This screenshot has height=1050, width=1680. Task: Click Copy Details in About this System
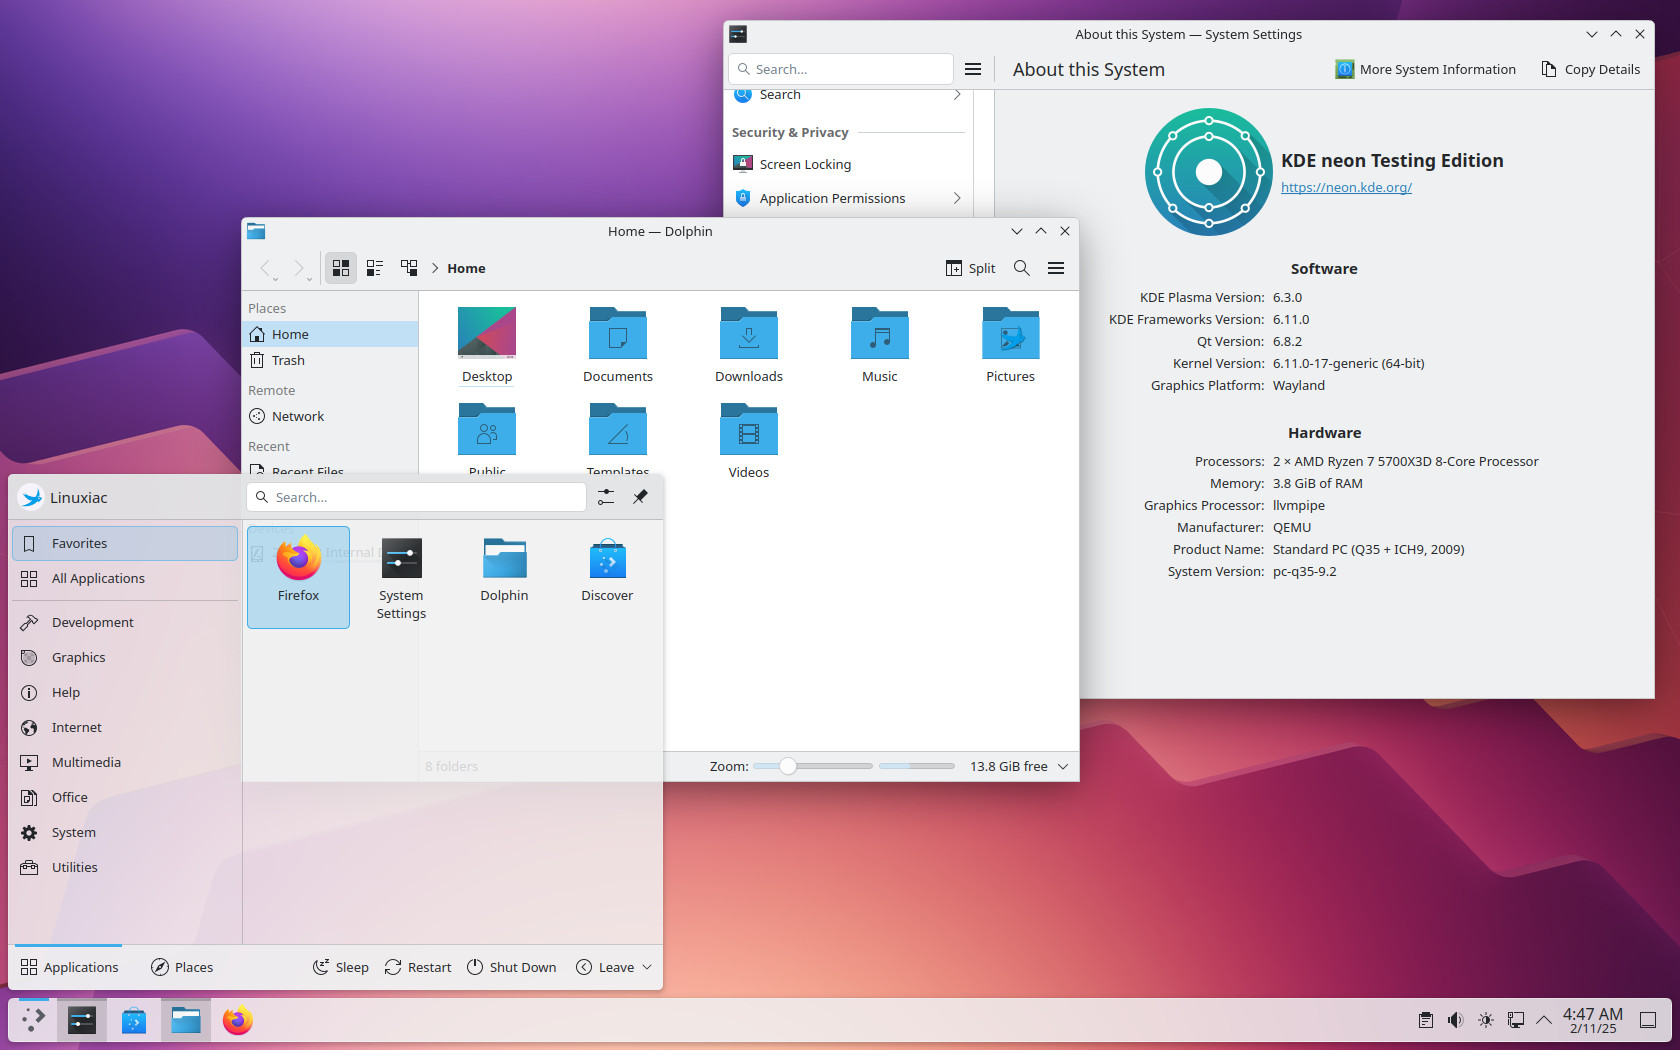[1591, 69]
